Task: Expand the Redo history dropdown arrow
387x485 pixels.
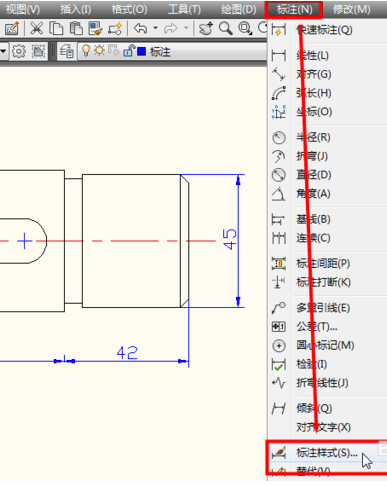Action: click(186, 29)
